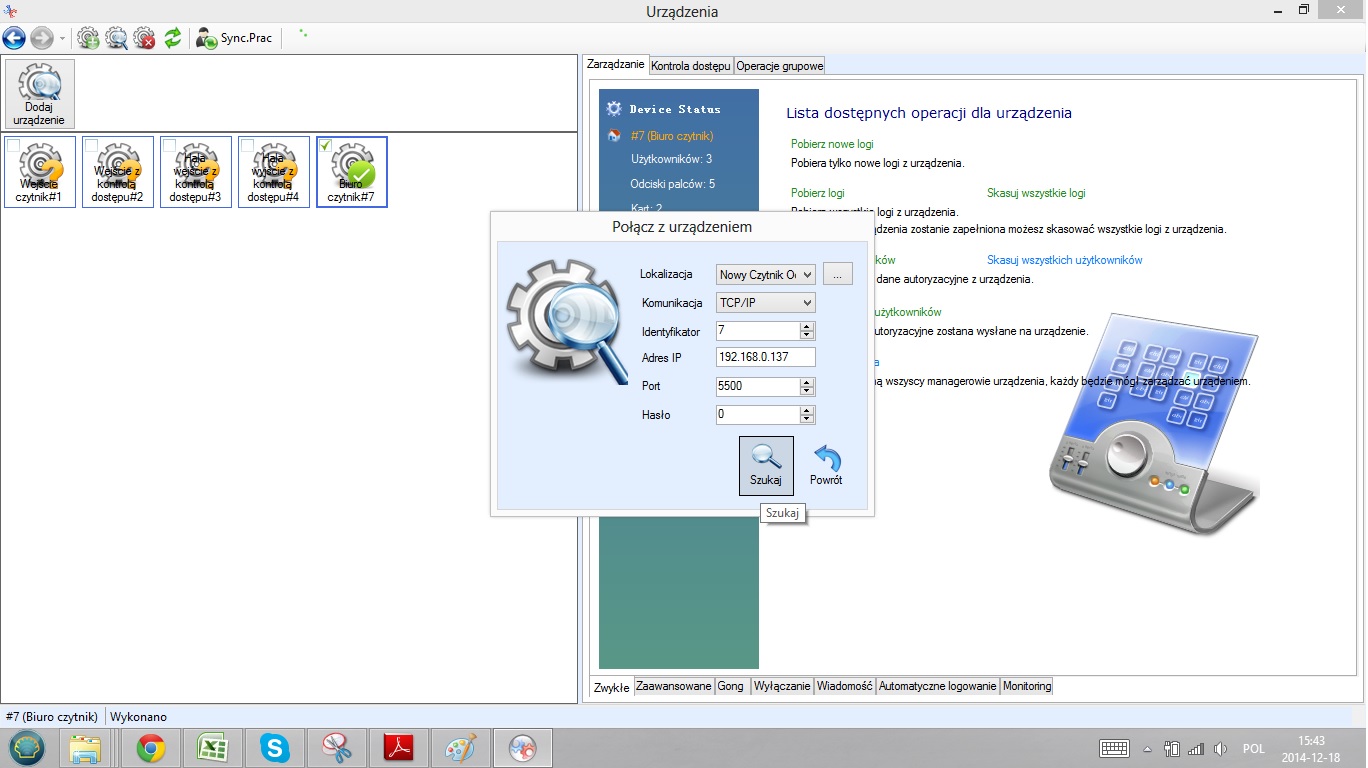Click the Sync.Prac toolbar button

(235, 39)
